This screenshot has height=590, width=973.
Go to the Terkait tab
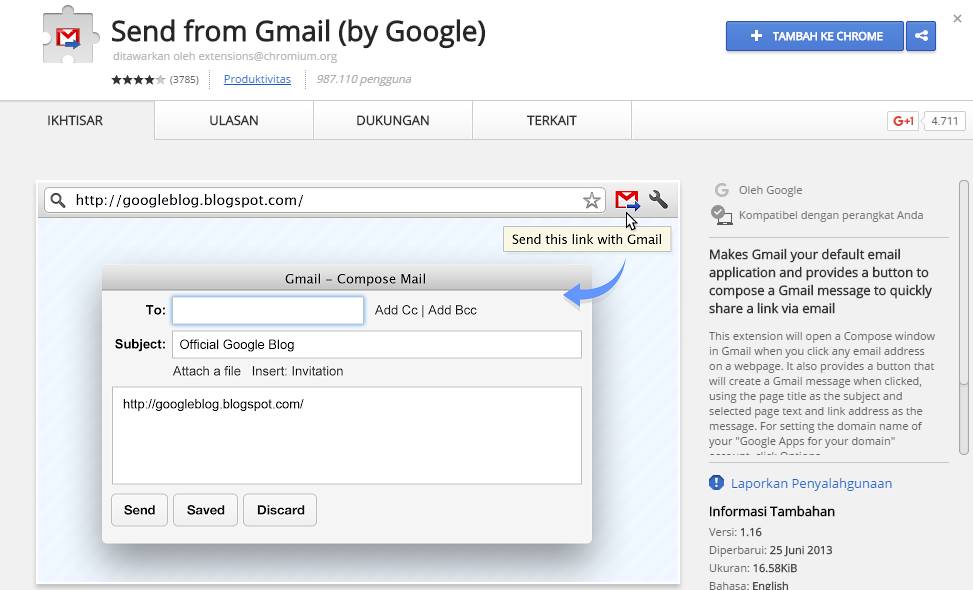pyautogui.click(x=552, y=120)
